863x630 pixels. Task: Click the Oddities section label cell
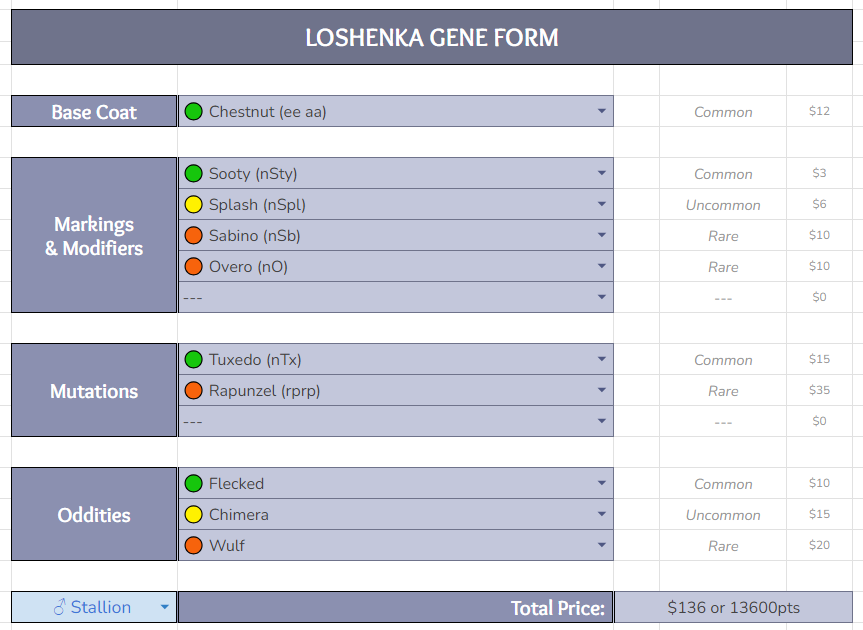[94, 514]
